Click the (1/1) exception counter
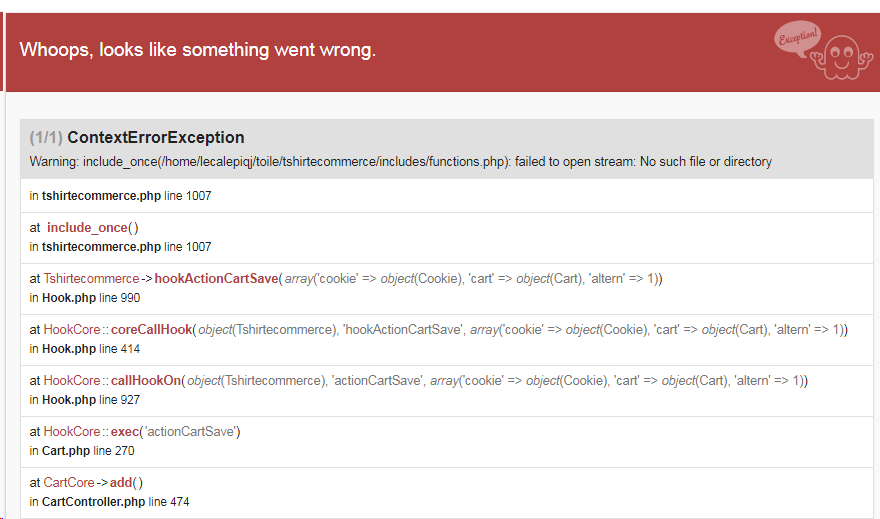The image size is (880, 519). point(46,137)
